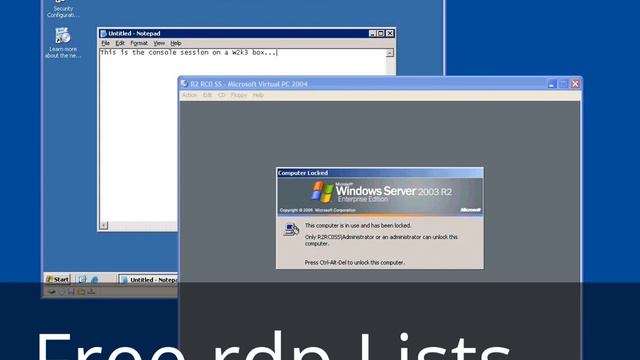Image resolution: width=640 pixels, height=360 pixels.
Task: Minimize the Notepad window
Action: click(372, 33)
